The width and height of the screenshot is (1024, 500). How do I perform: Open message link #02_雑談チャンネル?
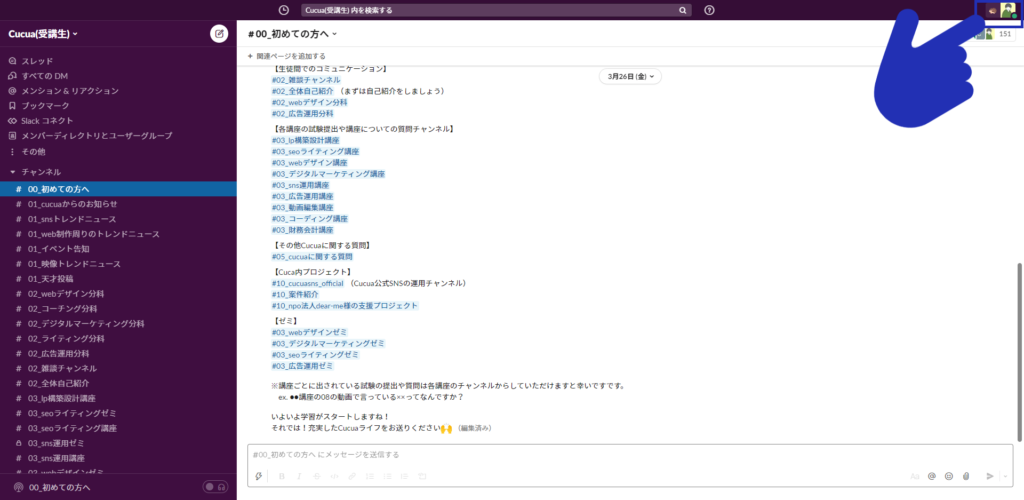tap(306, 79)
